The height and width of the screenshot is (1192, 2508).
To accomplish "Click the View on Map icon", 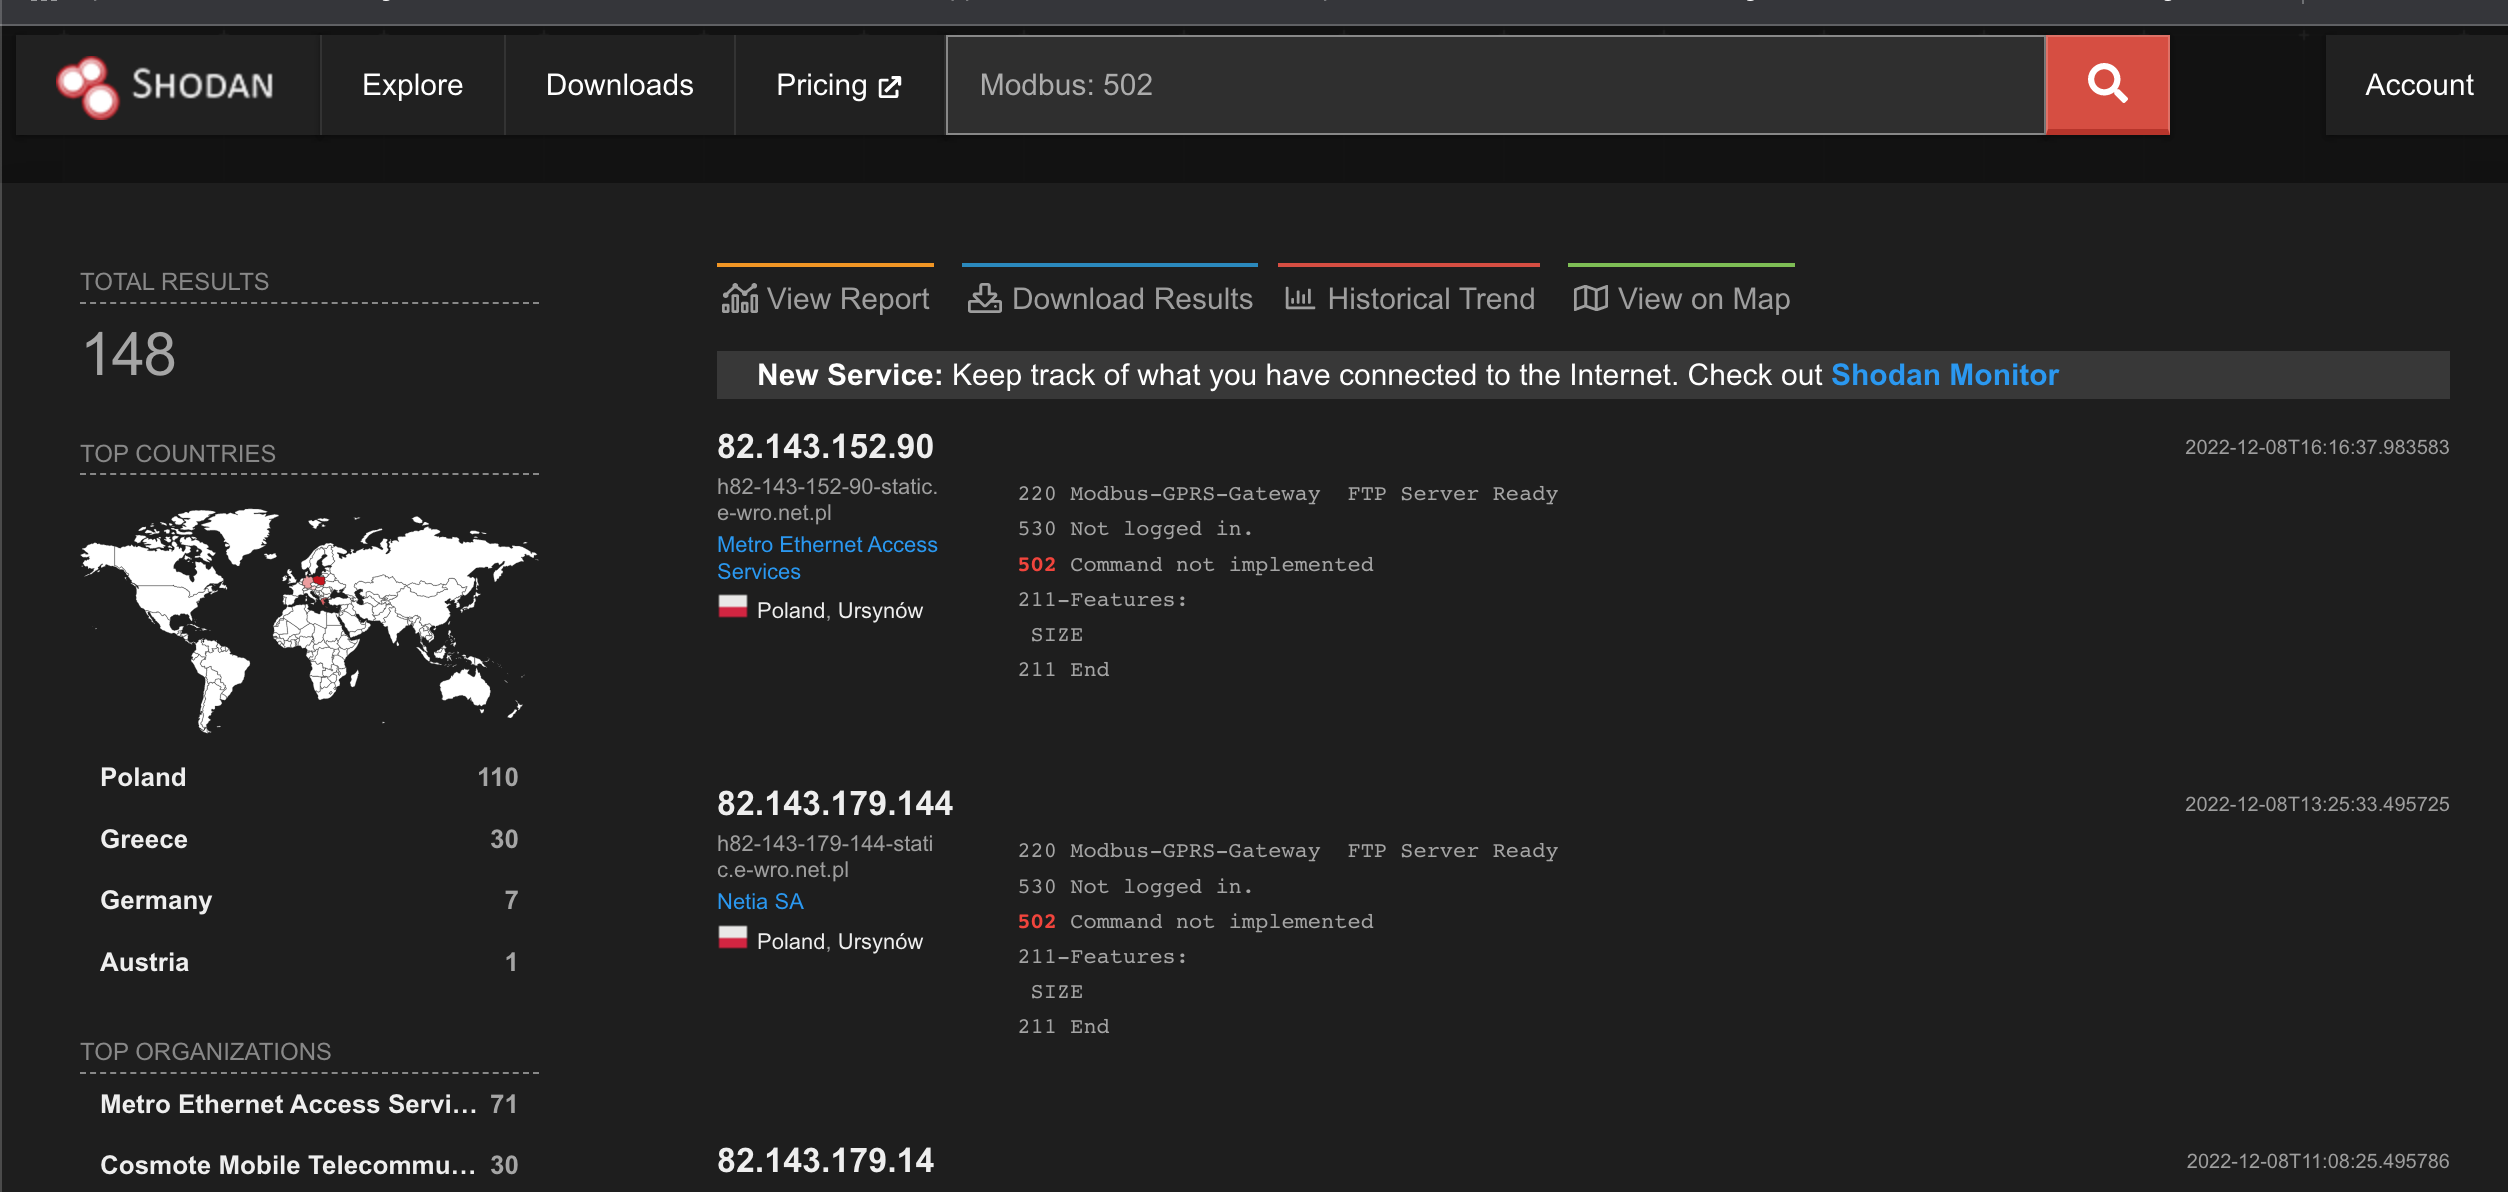I will pyautogui.click(x=1590, y=298).
